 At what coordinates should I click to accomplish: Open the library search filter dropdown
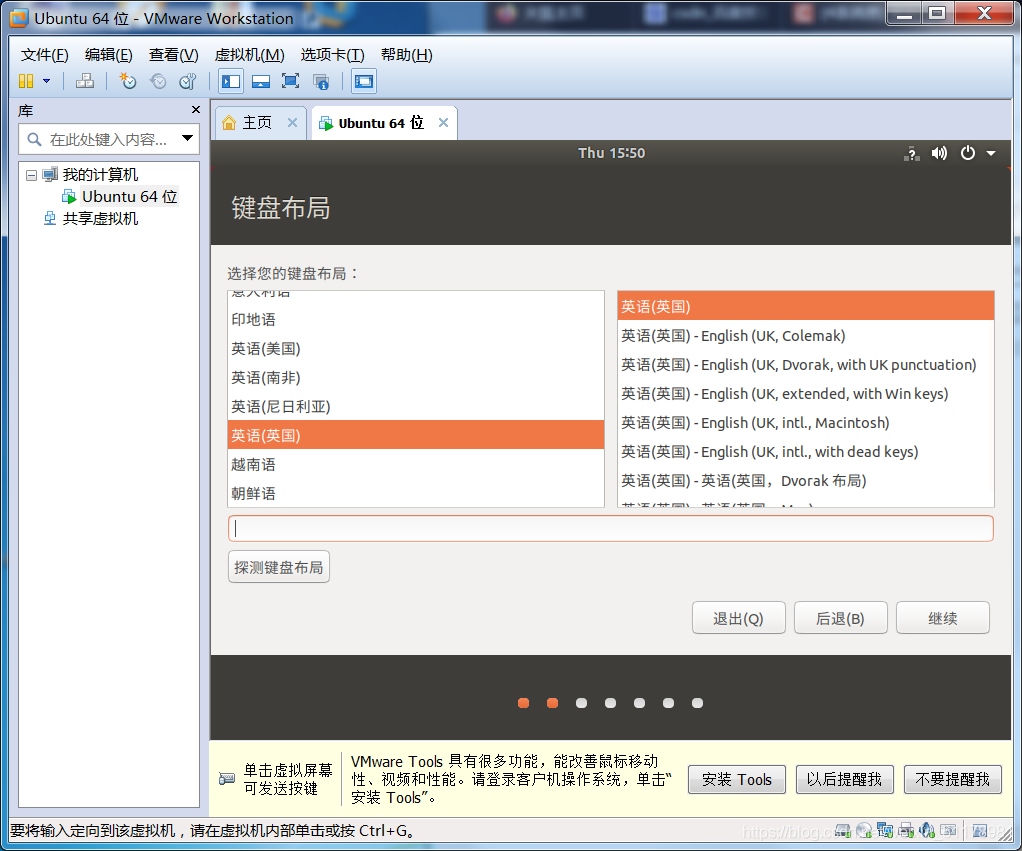(188, 138)
